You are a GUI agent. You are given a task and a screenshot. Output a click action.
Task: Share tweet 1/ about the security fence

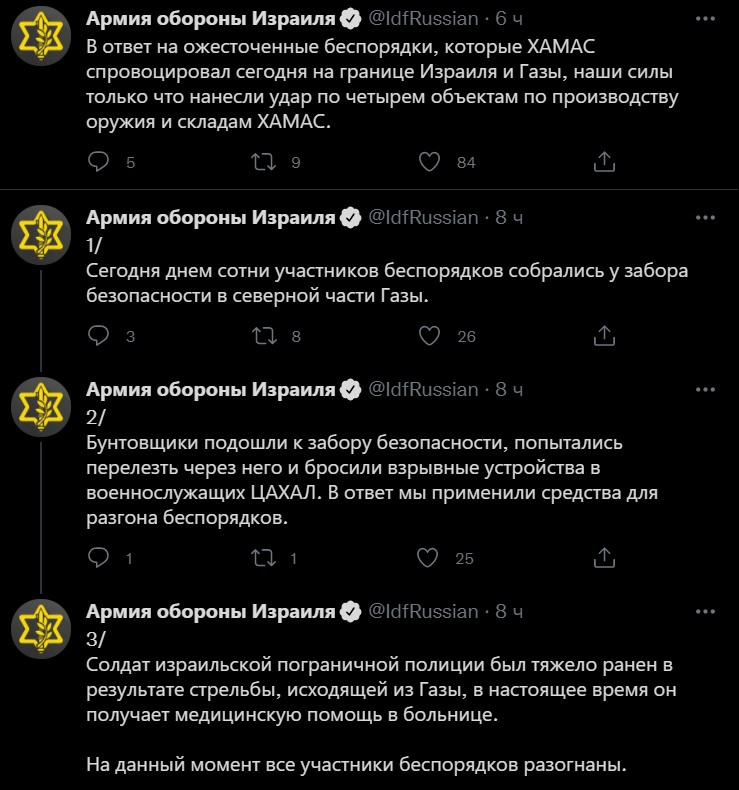pyautogui.click(x=604, y=336)
